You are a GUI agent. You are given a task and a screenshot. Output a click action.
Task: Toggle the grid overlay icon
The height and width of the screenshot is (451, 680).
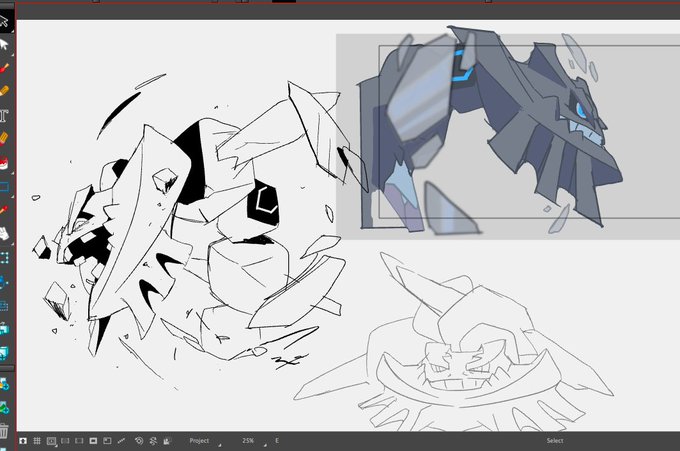[37, 441]
